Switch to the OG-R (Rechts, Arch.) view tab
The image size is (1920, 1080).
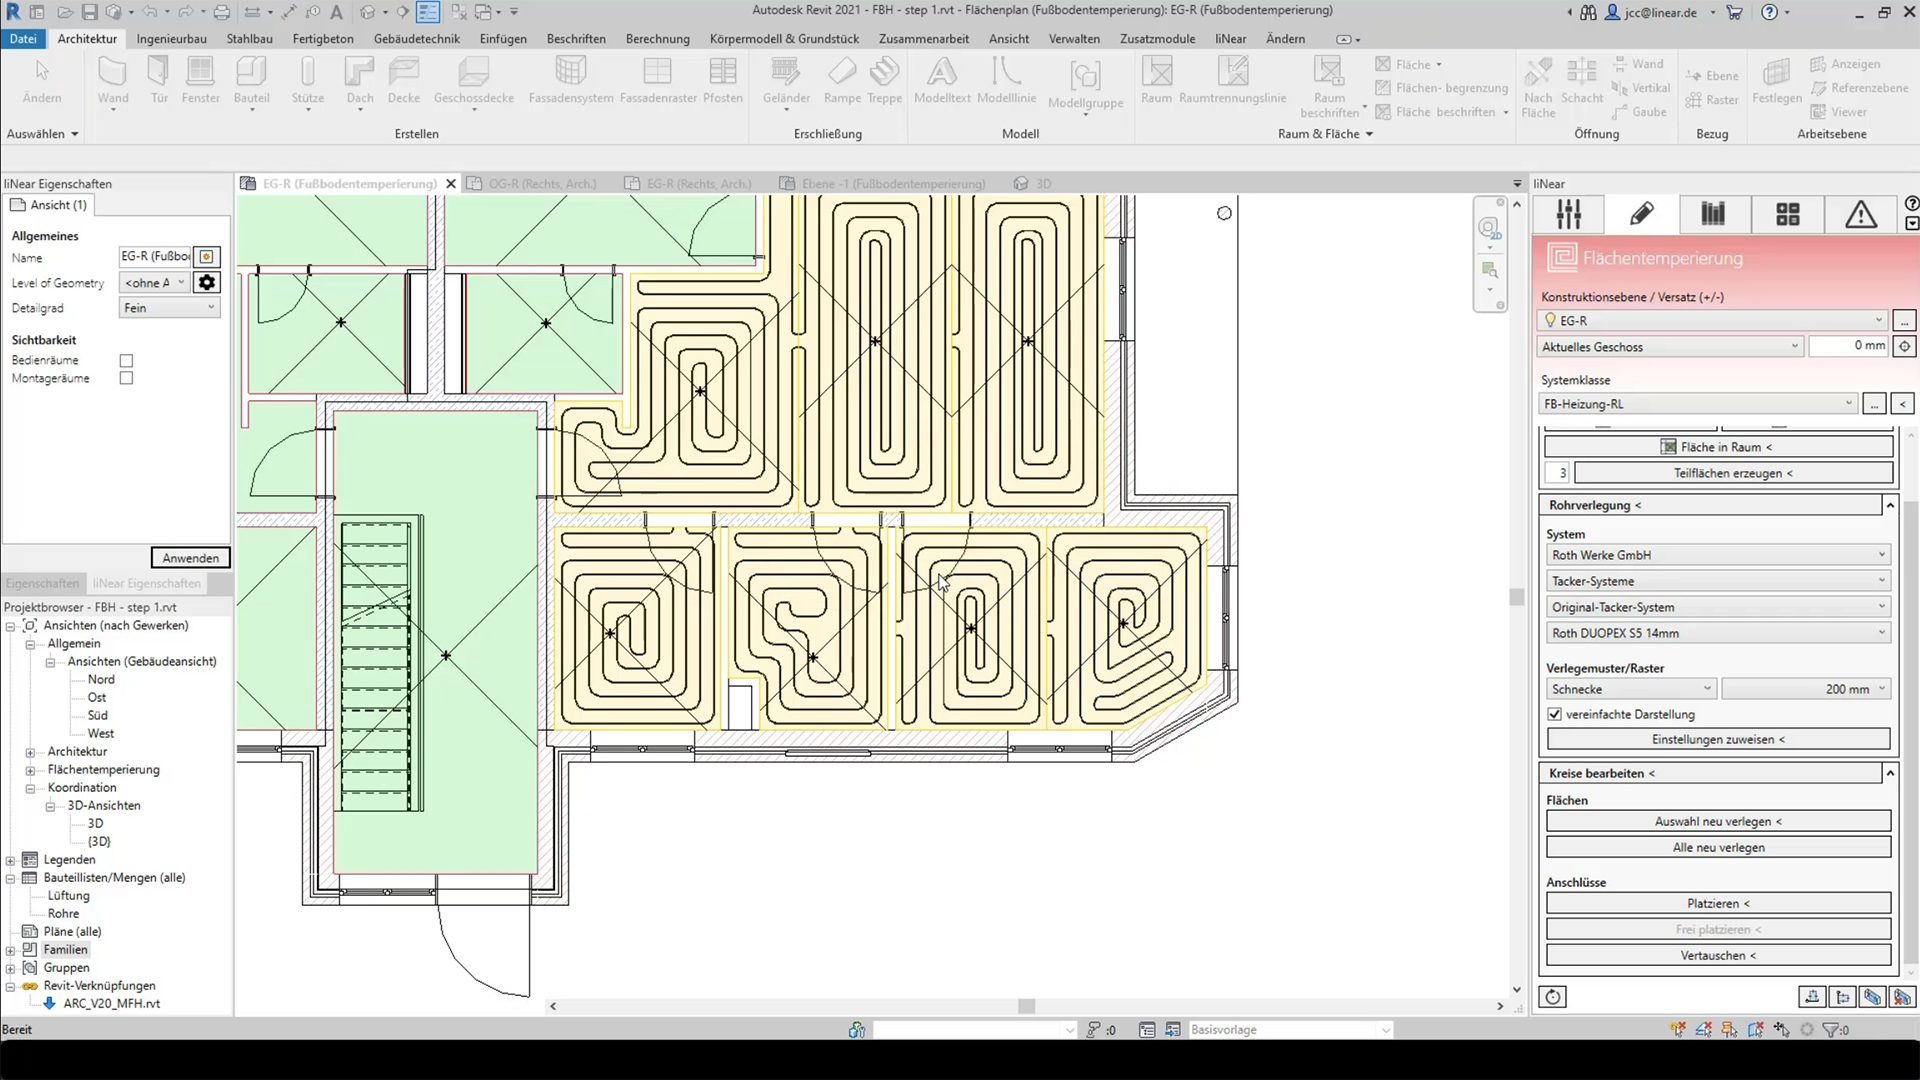click(541, 184)
